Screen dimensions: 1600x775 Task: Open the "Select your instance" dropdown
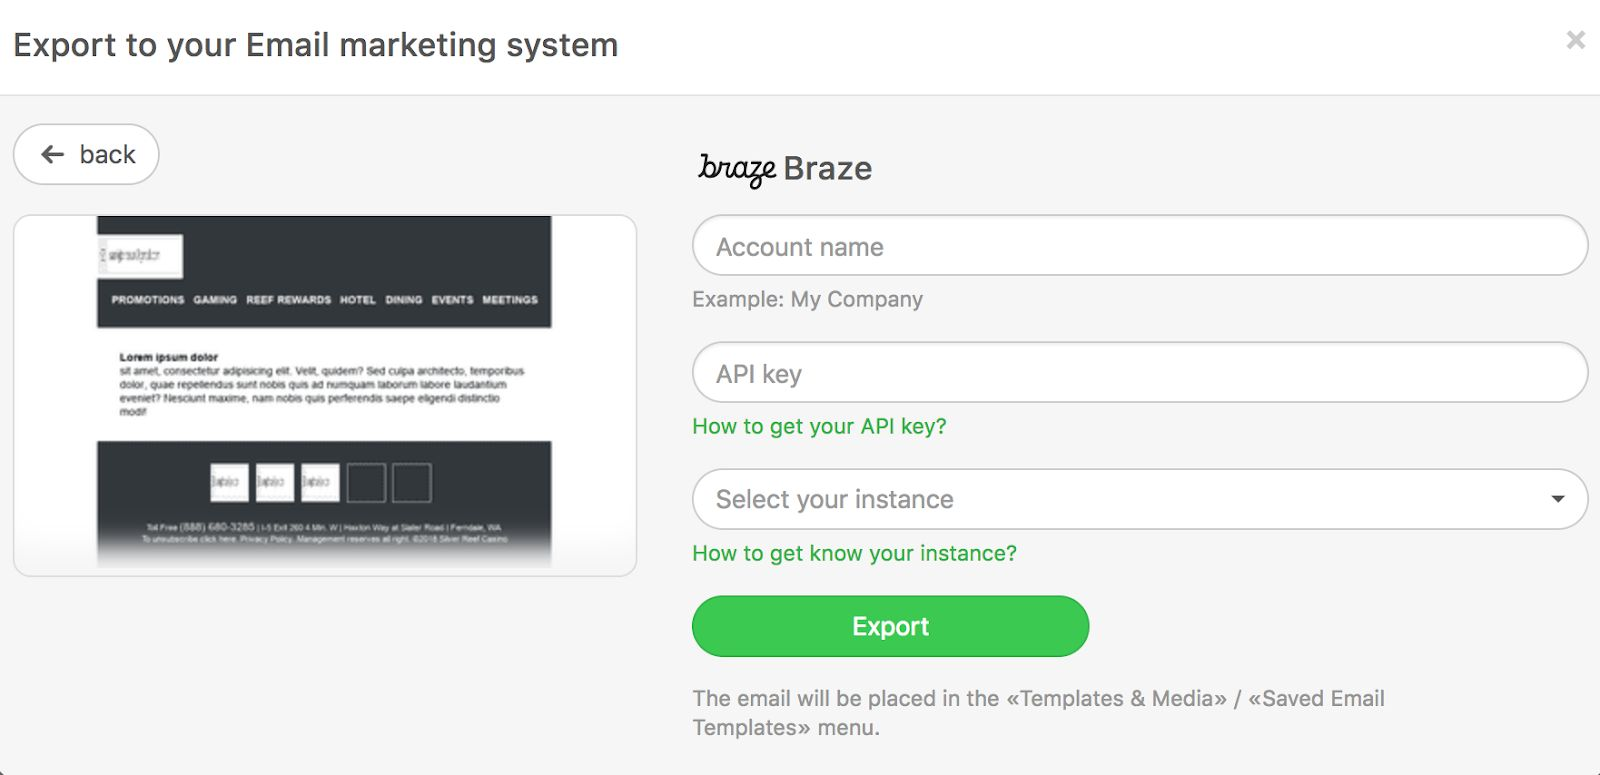tap(1120, 499)
